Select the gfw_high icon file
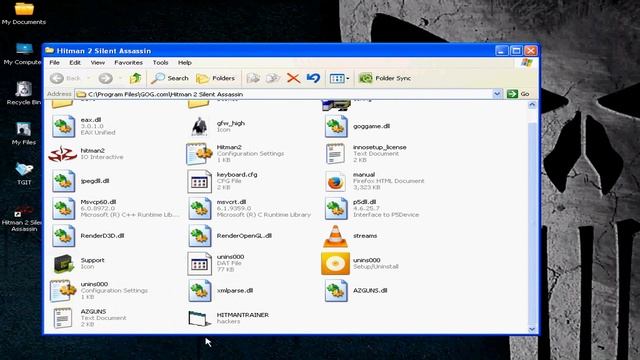Image resolution: width=640 pixels, height=360 pixels. 199,126
